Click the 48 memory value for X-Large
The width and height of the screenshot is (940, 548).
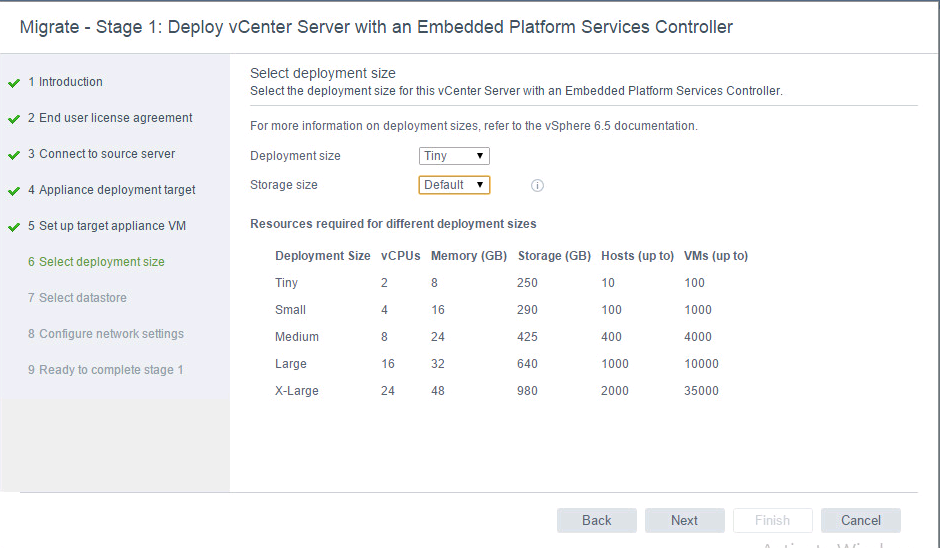[x=438, y=390]
